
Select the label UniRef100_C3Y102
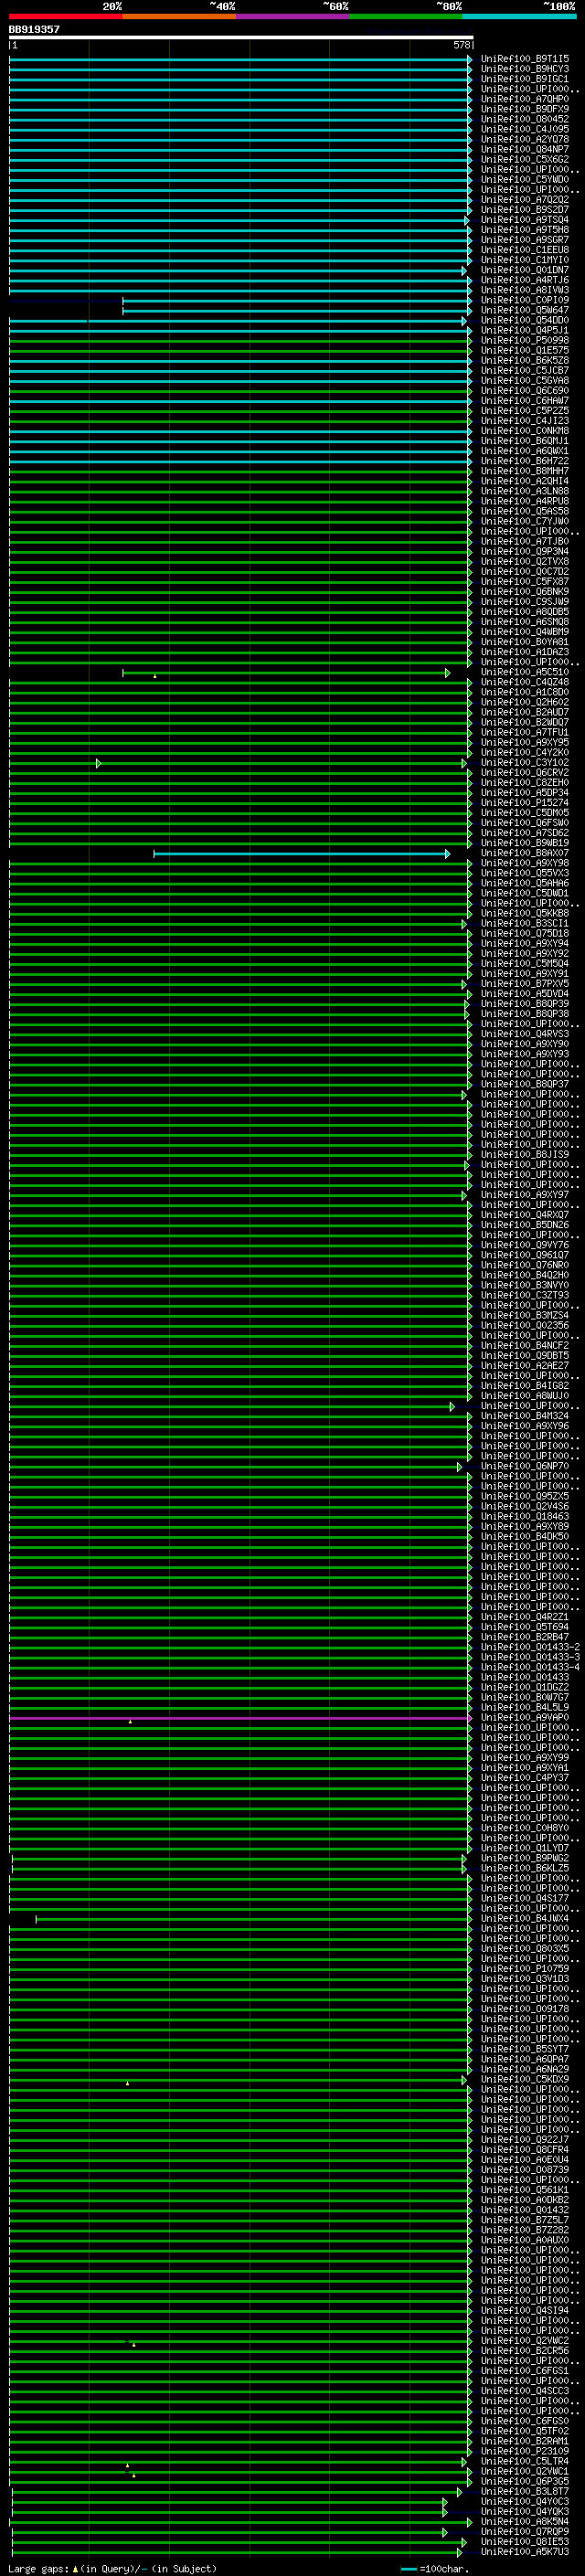click(x=524, y=762)
